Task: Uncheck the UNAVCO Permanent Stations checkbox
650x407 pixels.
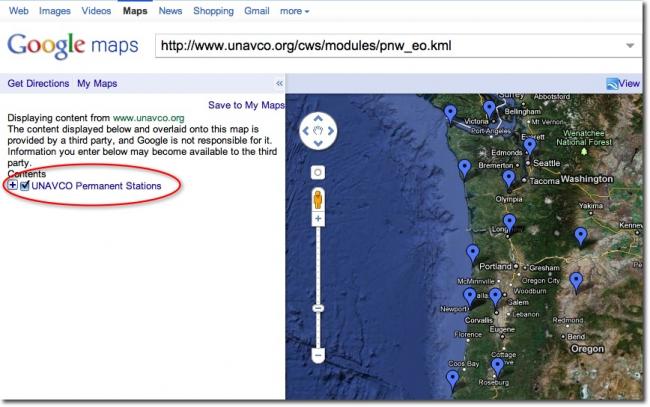Action: [x=25, y=186]
